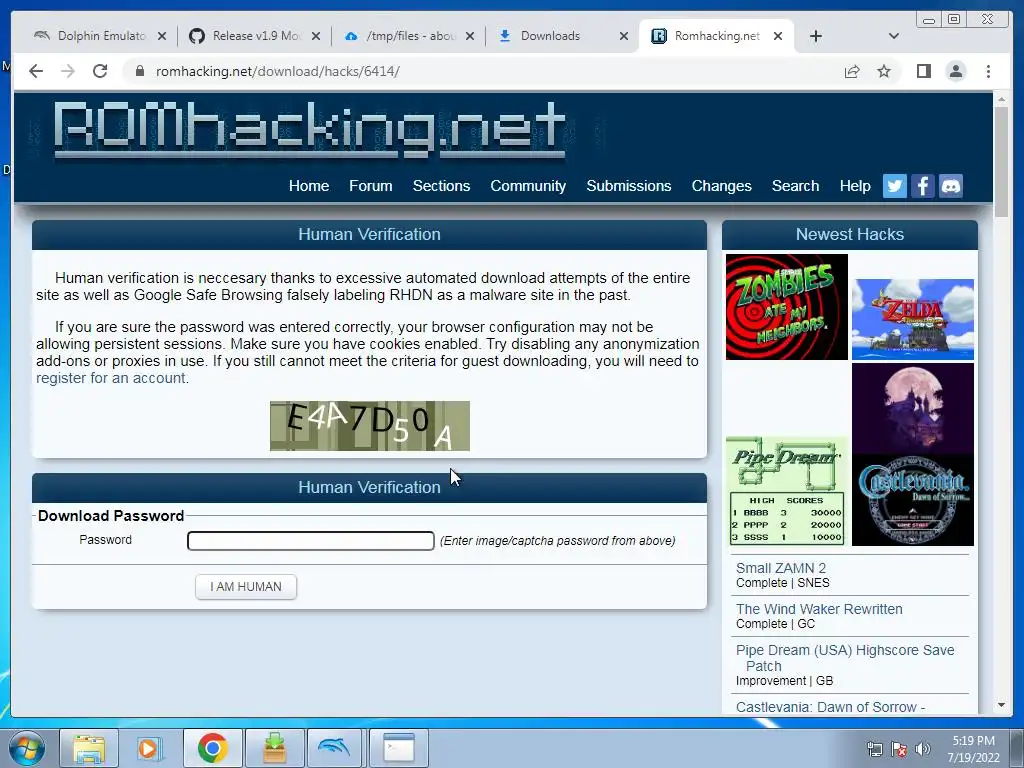
Task: Open the Chrome profile avatar
Action: click(956, 71)
